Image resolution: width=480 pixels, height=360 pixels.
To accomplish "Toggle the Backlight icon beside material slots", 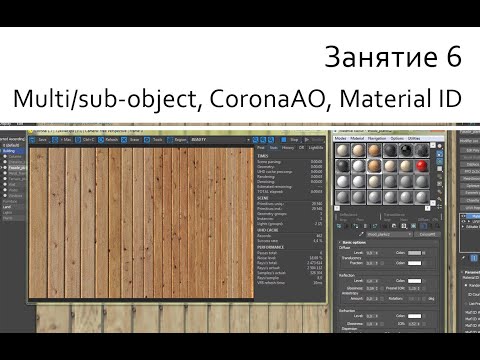I will tap(440, 154).
